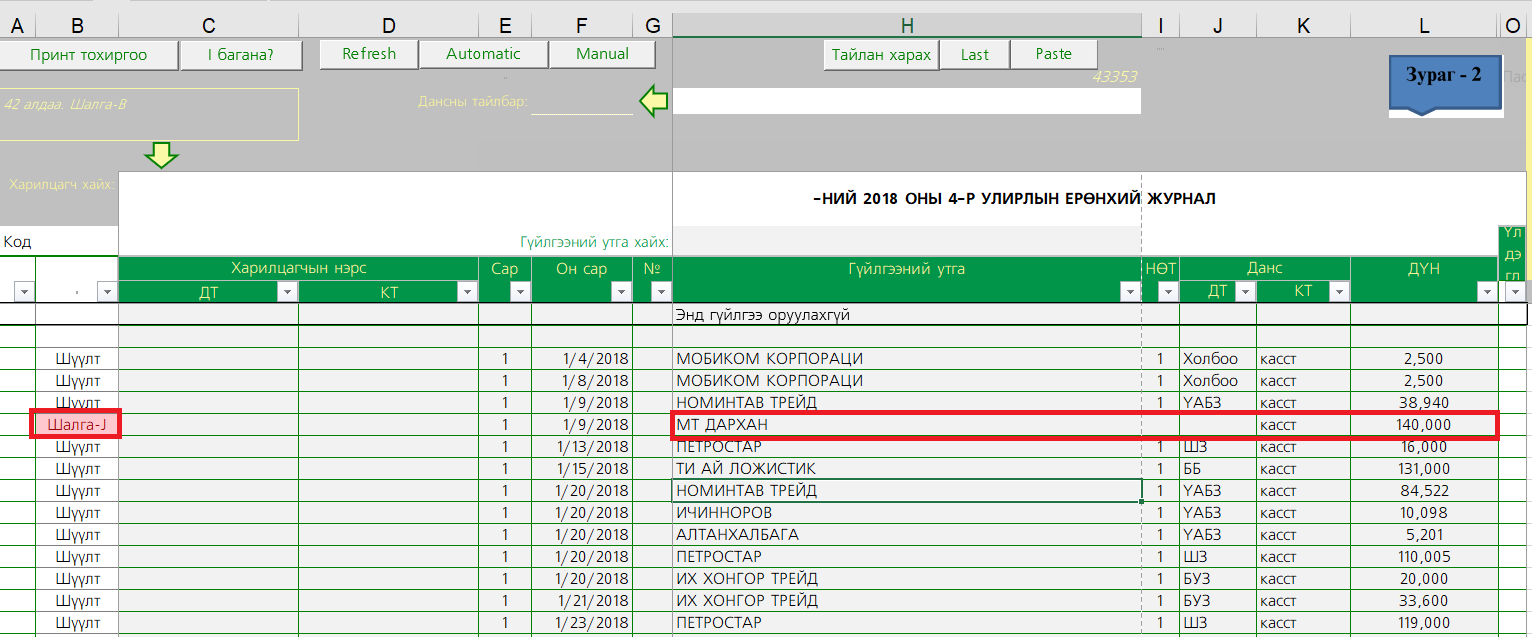Click the blue Зураг - 2 callout shape
The image size is (1532, 637).
[x=1444, y=82]
